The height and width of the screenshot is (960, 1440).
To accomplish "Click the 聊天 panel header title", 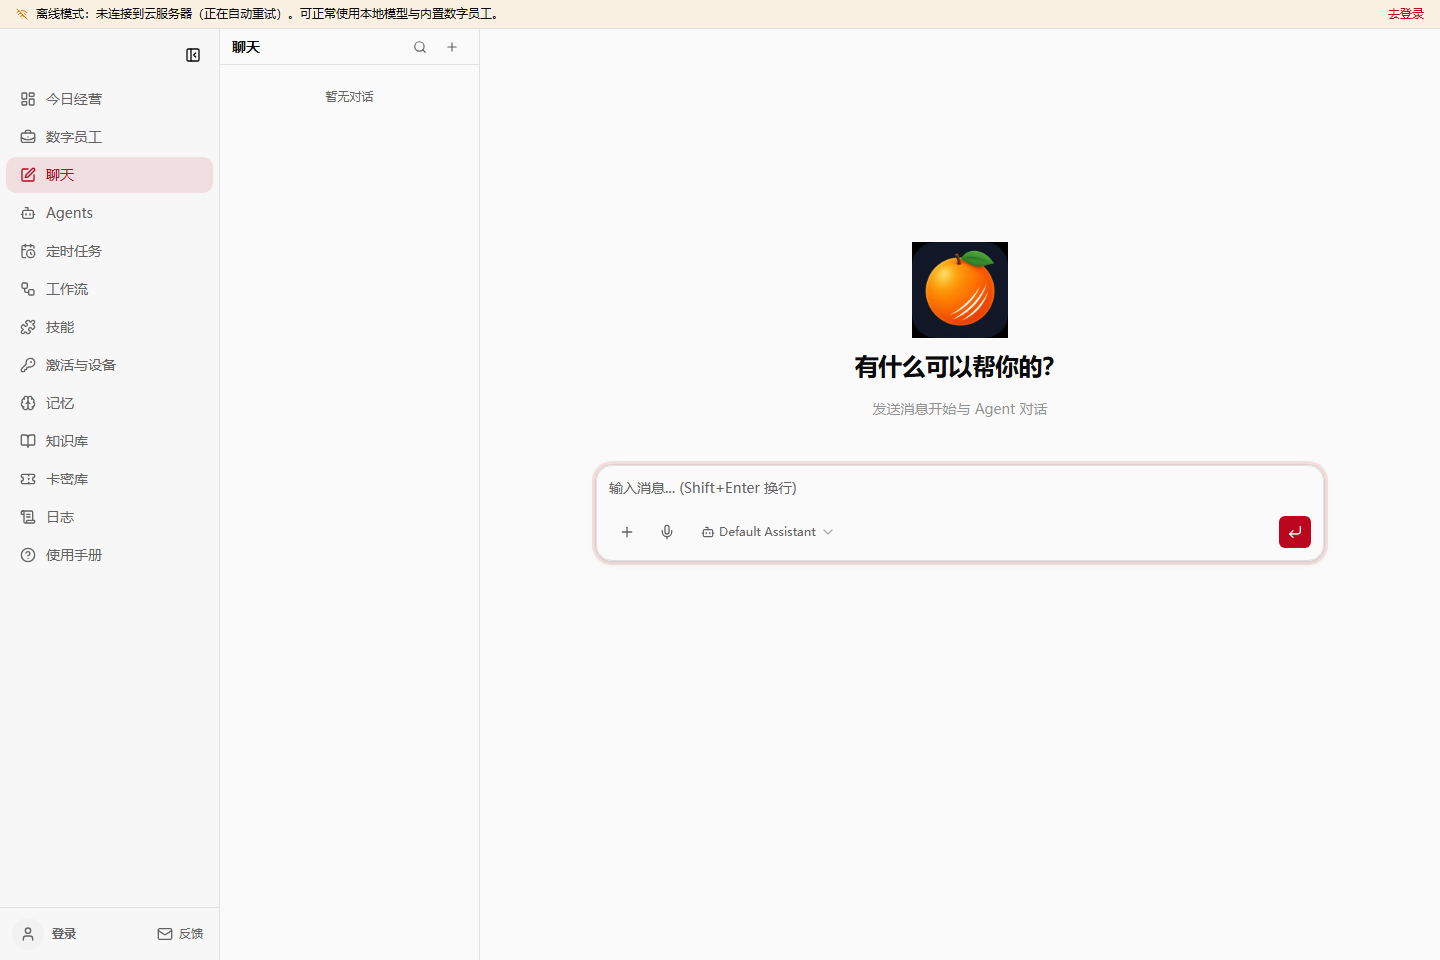I will tap(246, 47).
